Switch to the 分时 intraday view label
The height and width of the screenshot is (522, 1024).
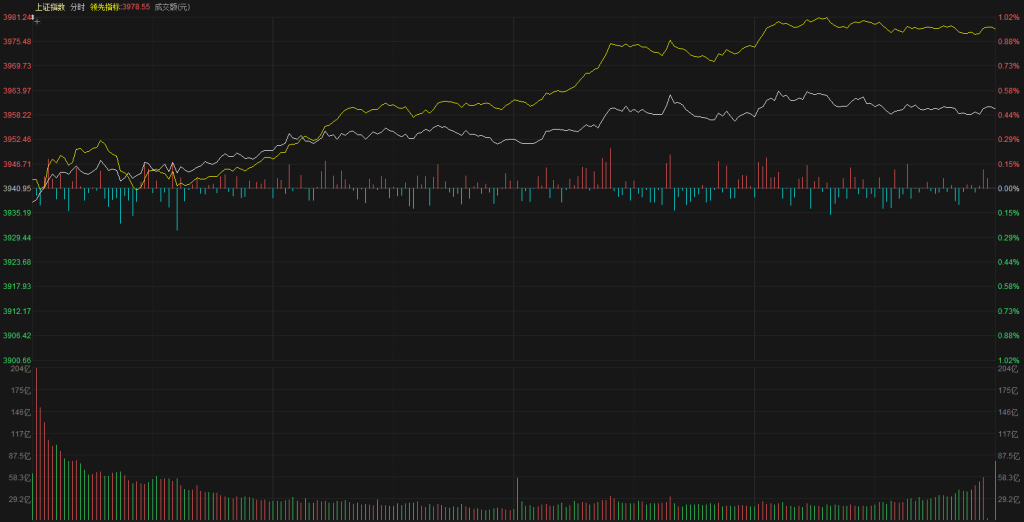(x=77, y=7)
